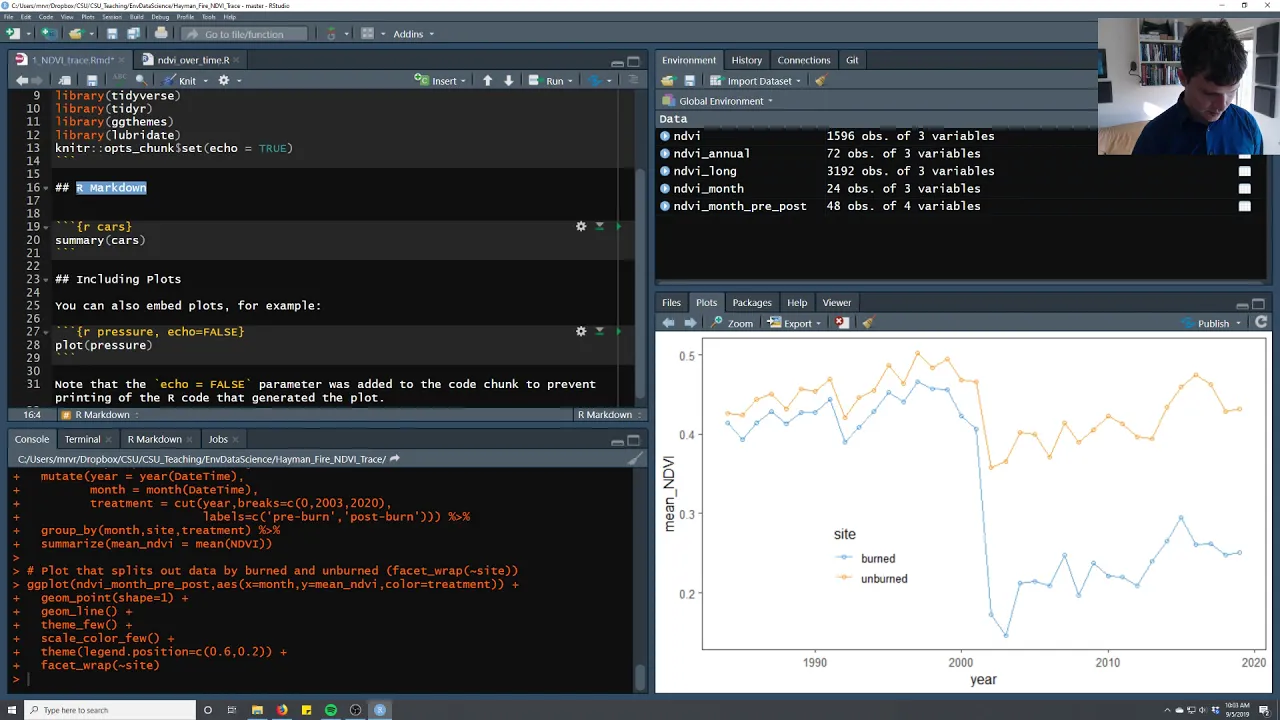Go to next chunk with down arrow
Image resolution: width=1280 pixels, height=720 pixels.
click(508, 81)
